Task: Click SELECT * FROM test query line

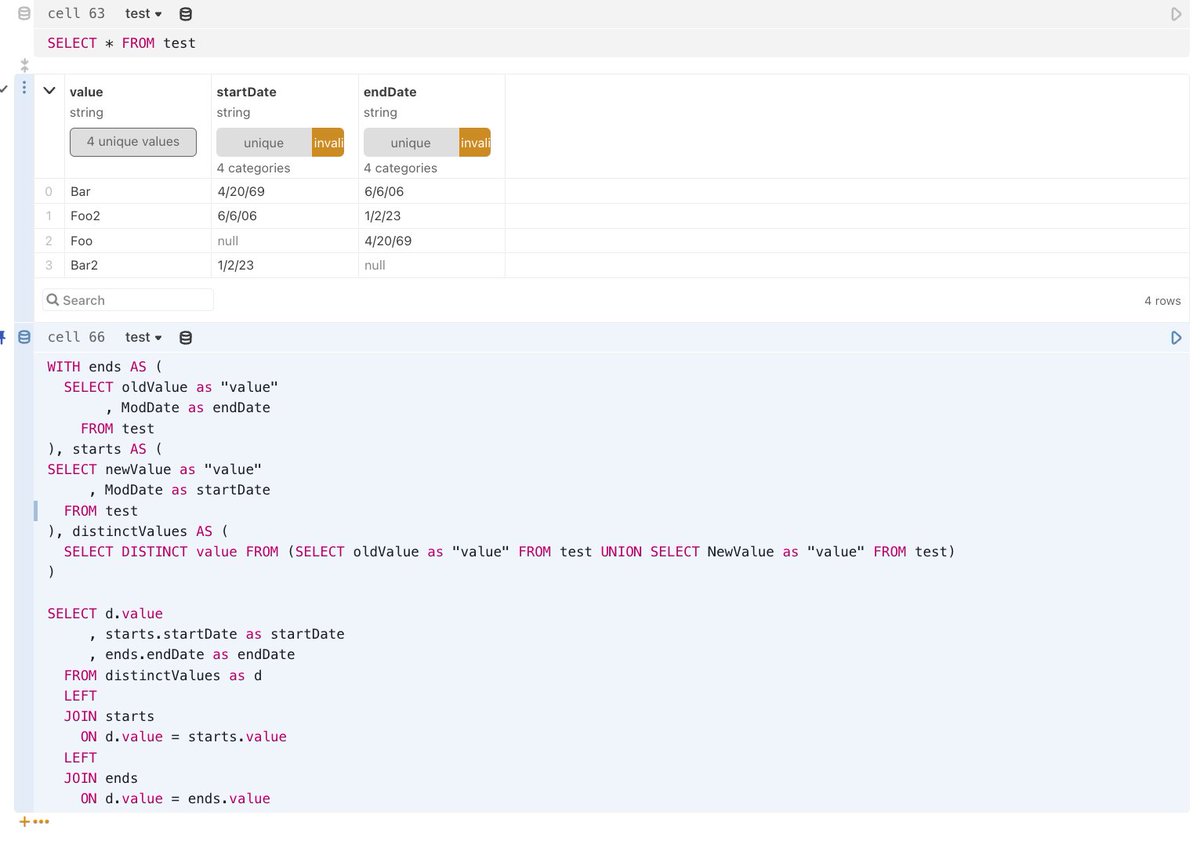Action: coord(122,43)
